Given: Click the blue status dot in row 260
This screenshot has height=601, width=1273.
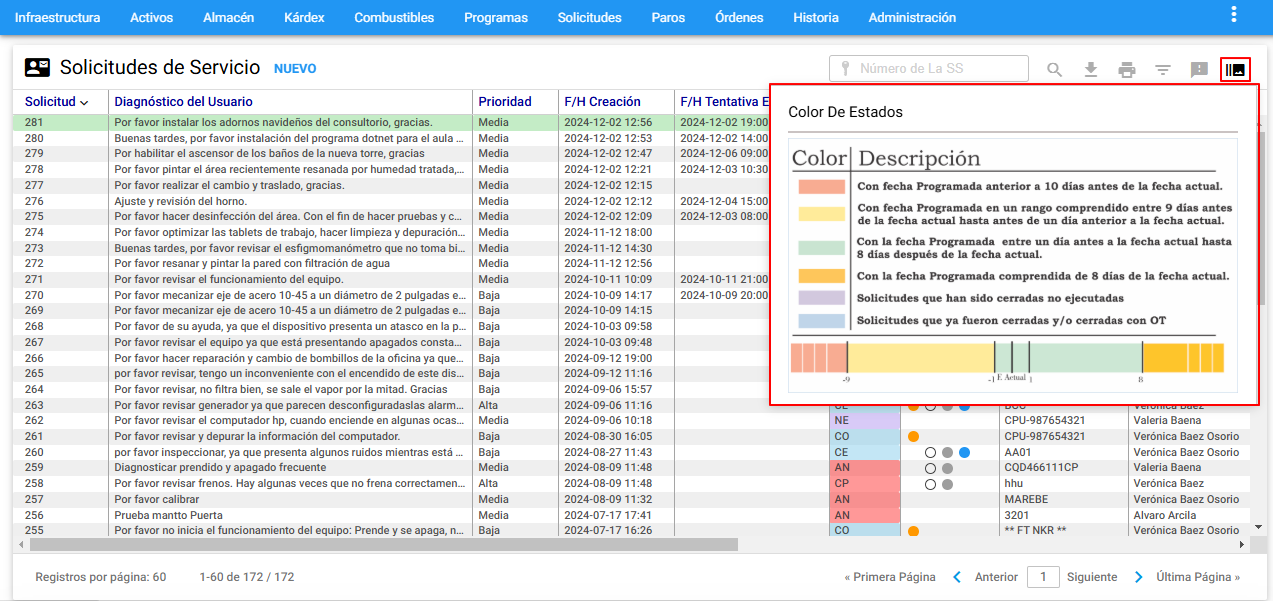Looking at the screenshot, I should [964, 452].
